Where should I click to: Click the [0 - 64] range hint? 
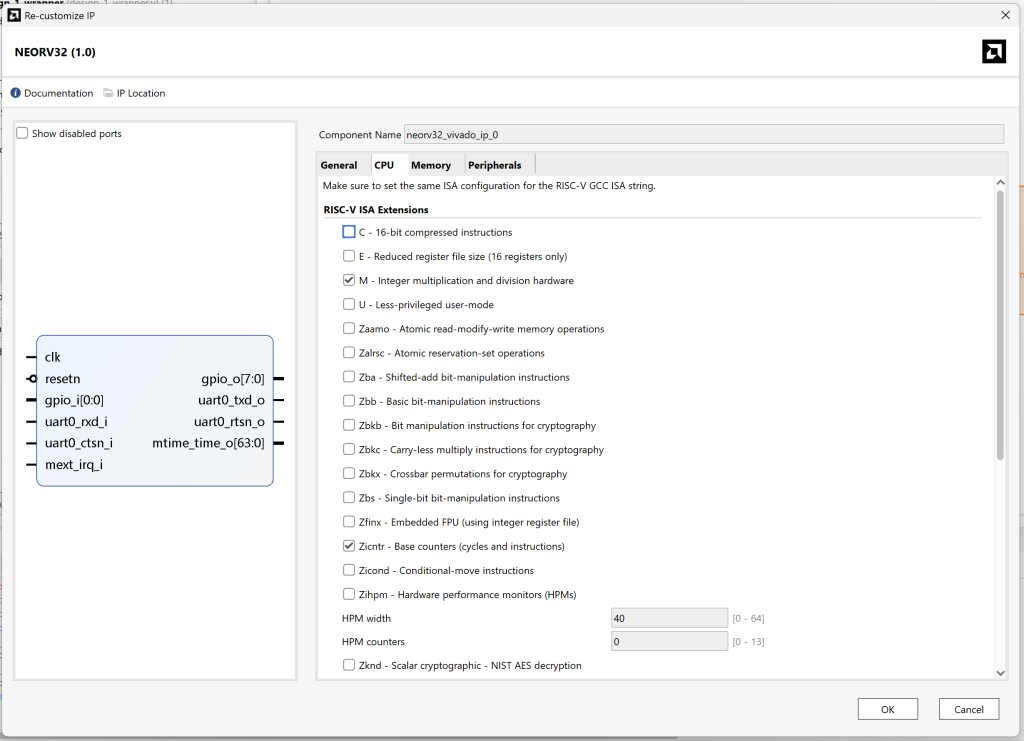pos(748,618)
